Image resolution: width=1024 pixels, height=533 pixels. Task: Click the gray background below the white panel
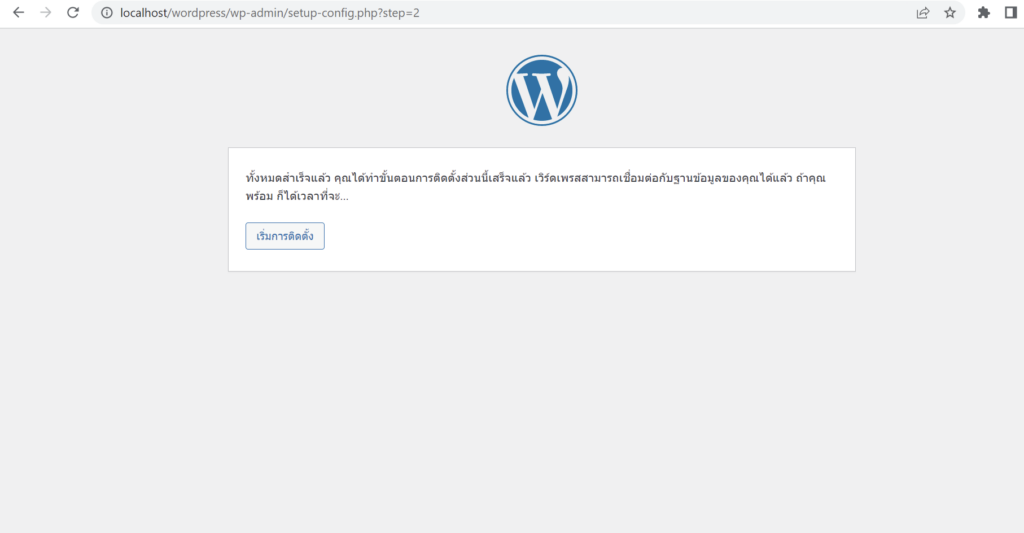(541, 400)
